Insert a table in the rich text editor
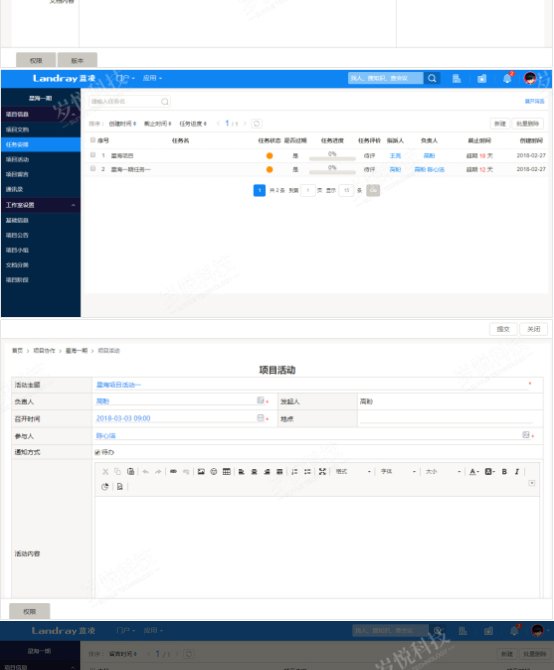 [x=226, y=471]
